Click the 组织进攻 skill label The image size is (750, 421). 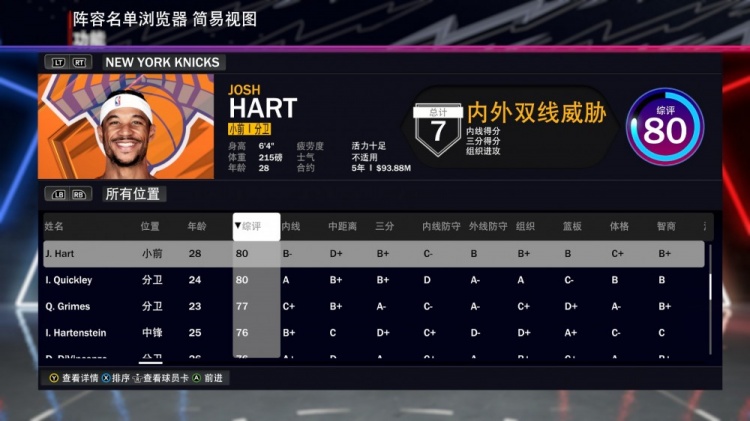(483, 151)
